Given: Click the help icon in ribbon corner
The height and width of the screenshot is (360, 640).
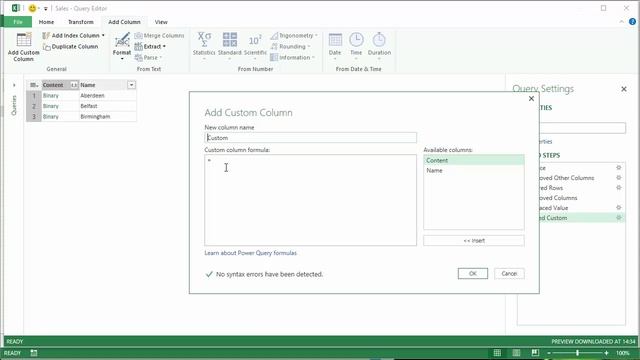Looking at the screenshot, I should click(x=632, y=22).
